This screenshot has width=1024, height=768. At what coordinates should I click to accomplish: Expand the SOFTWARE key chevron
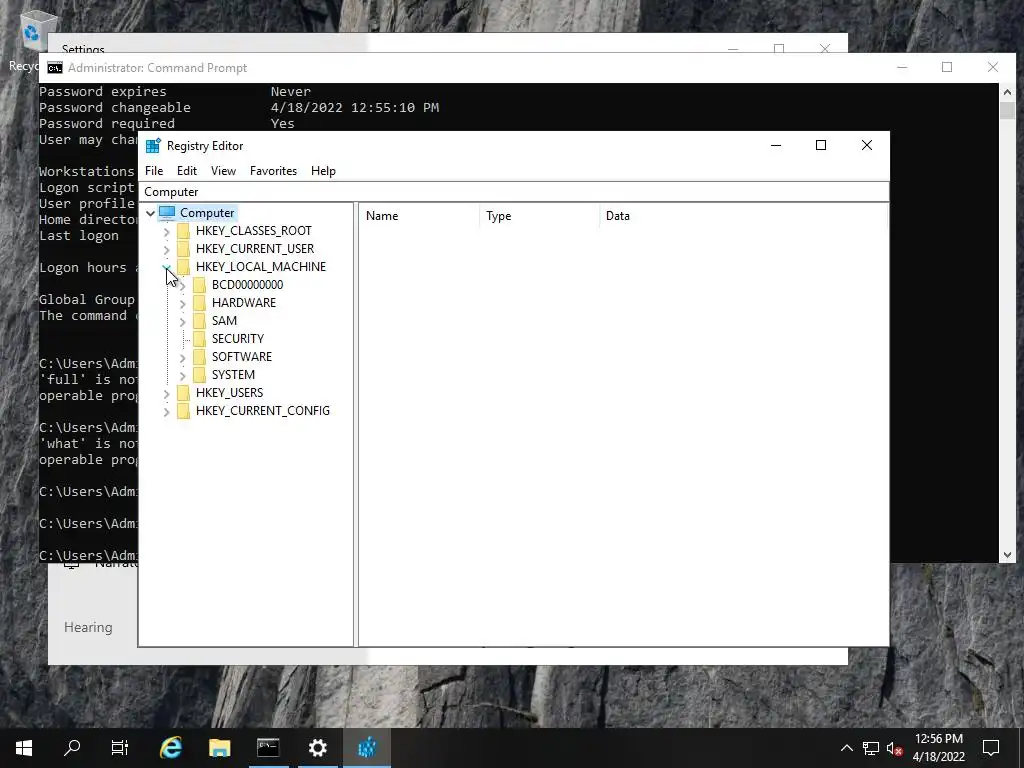click(183, 357)
